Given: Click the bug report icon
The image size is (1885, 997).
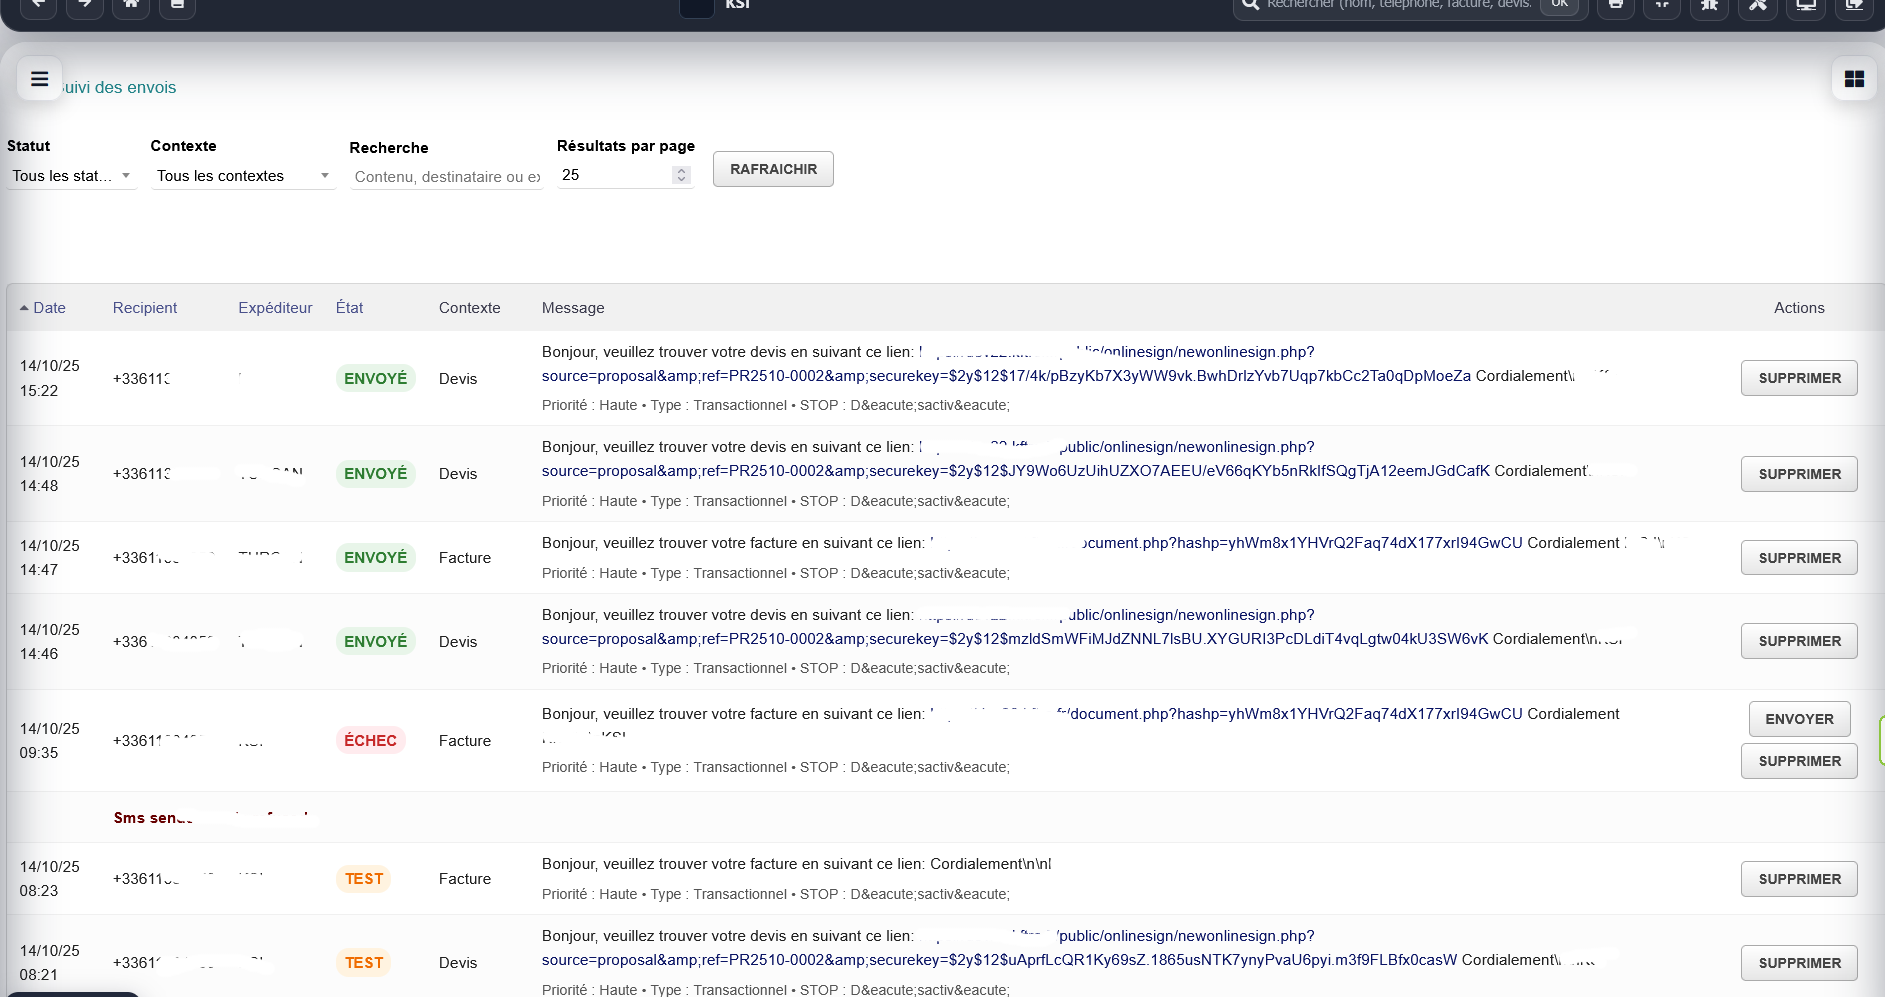Looking at the screenshot, I should 1710,5.
